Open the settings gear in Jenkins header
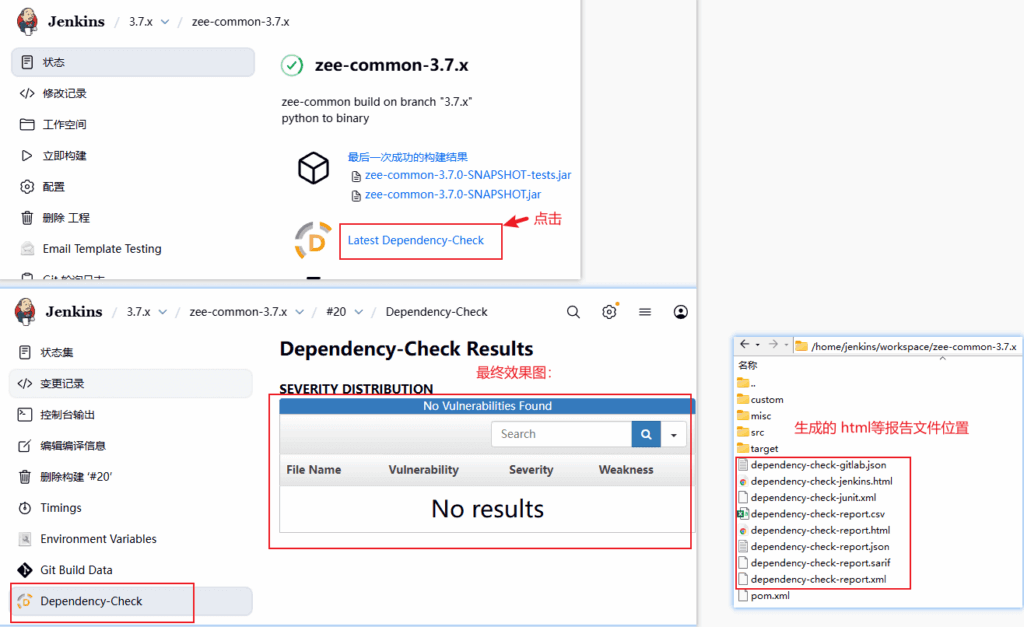 click(609, 312)
